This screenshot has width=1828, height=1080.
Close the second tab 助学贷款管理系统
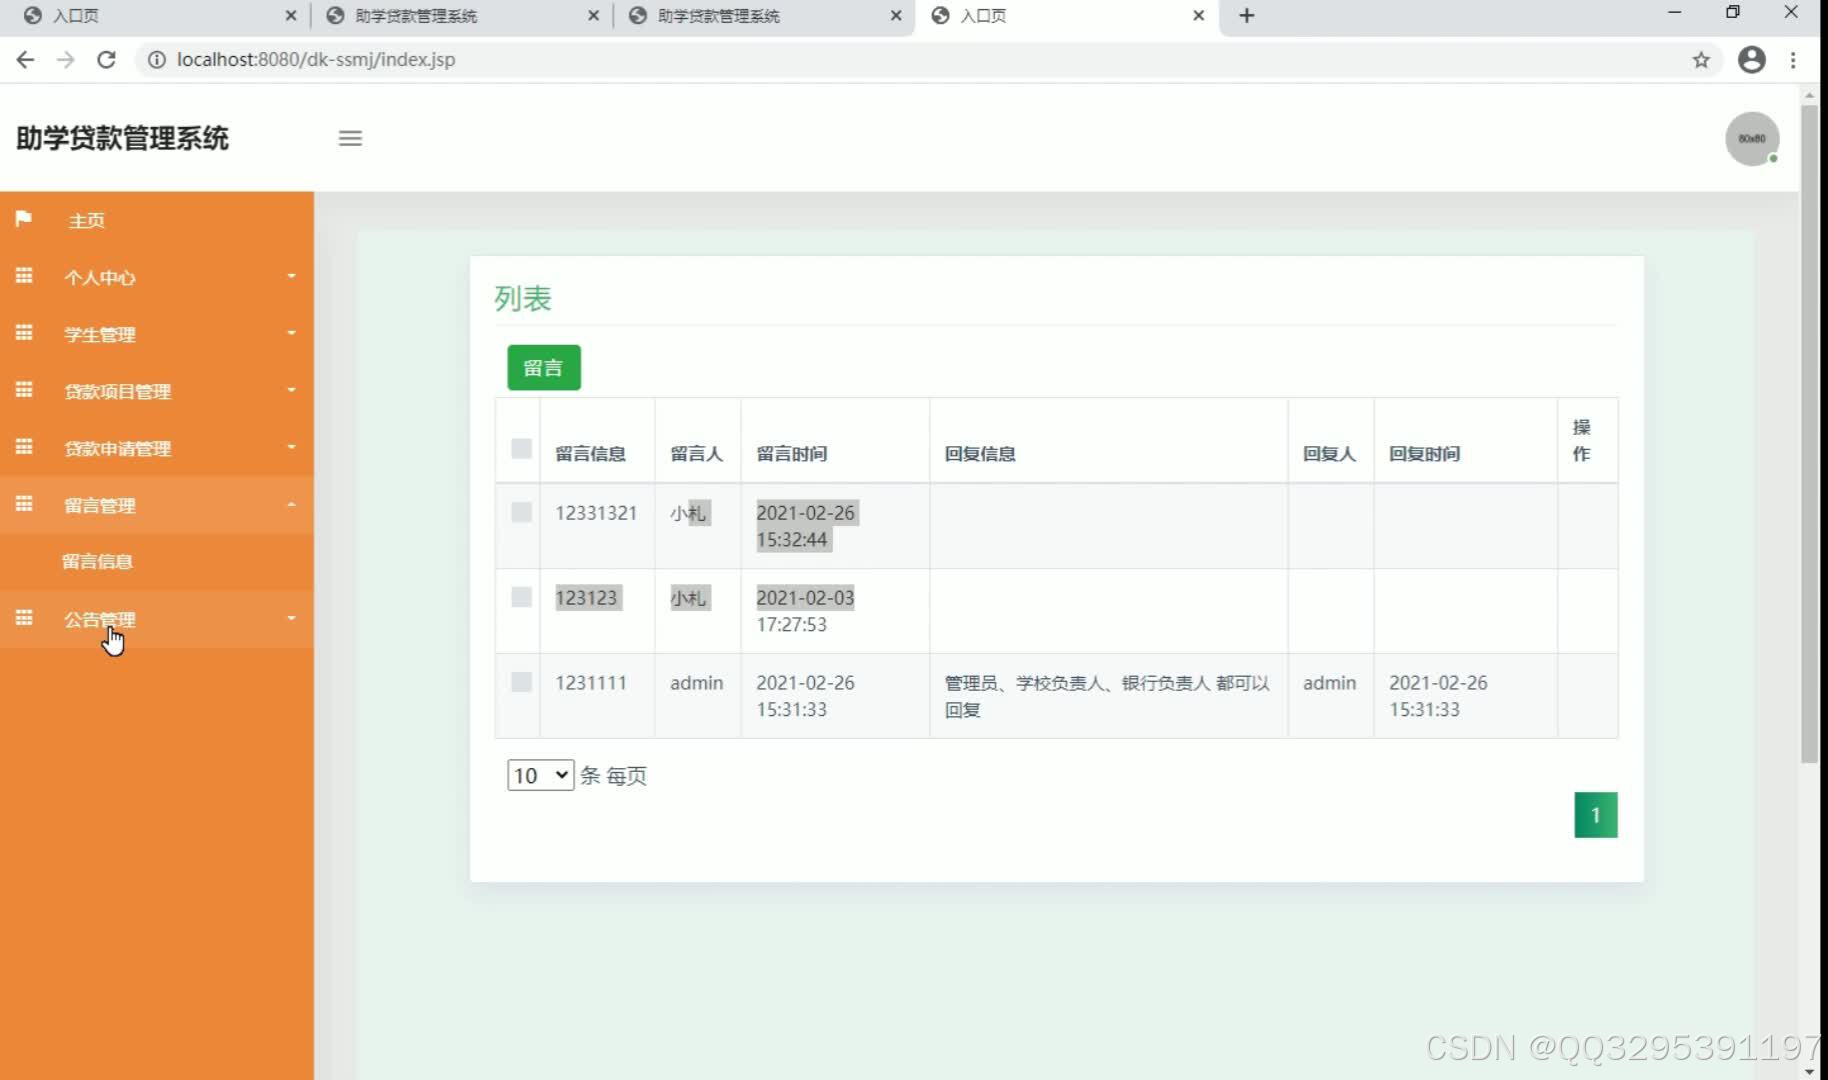(594, 16)
